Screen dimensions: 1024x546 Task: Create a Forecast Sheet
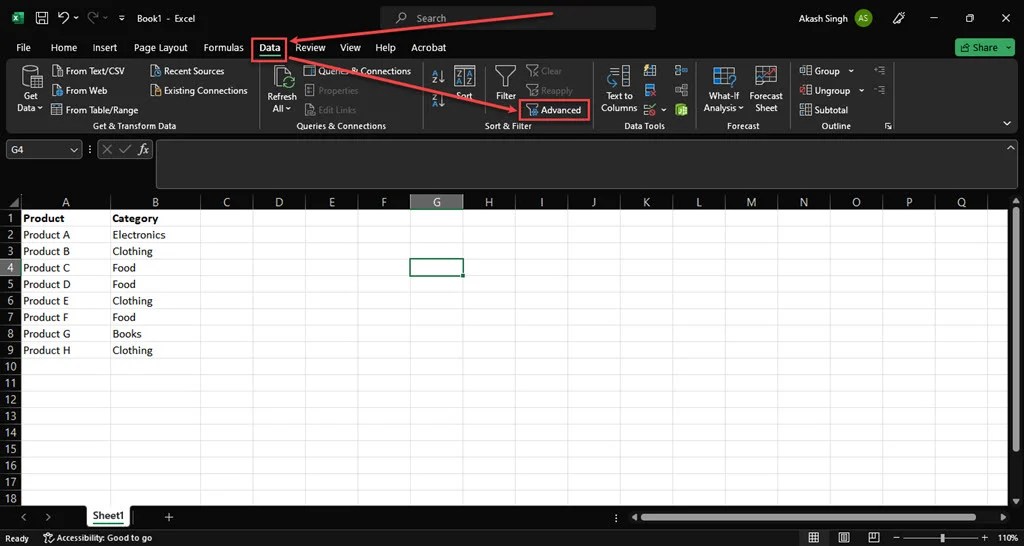click(x=766, y=89)
